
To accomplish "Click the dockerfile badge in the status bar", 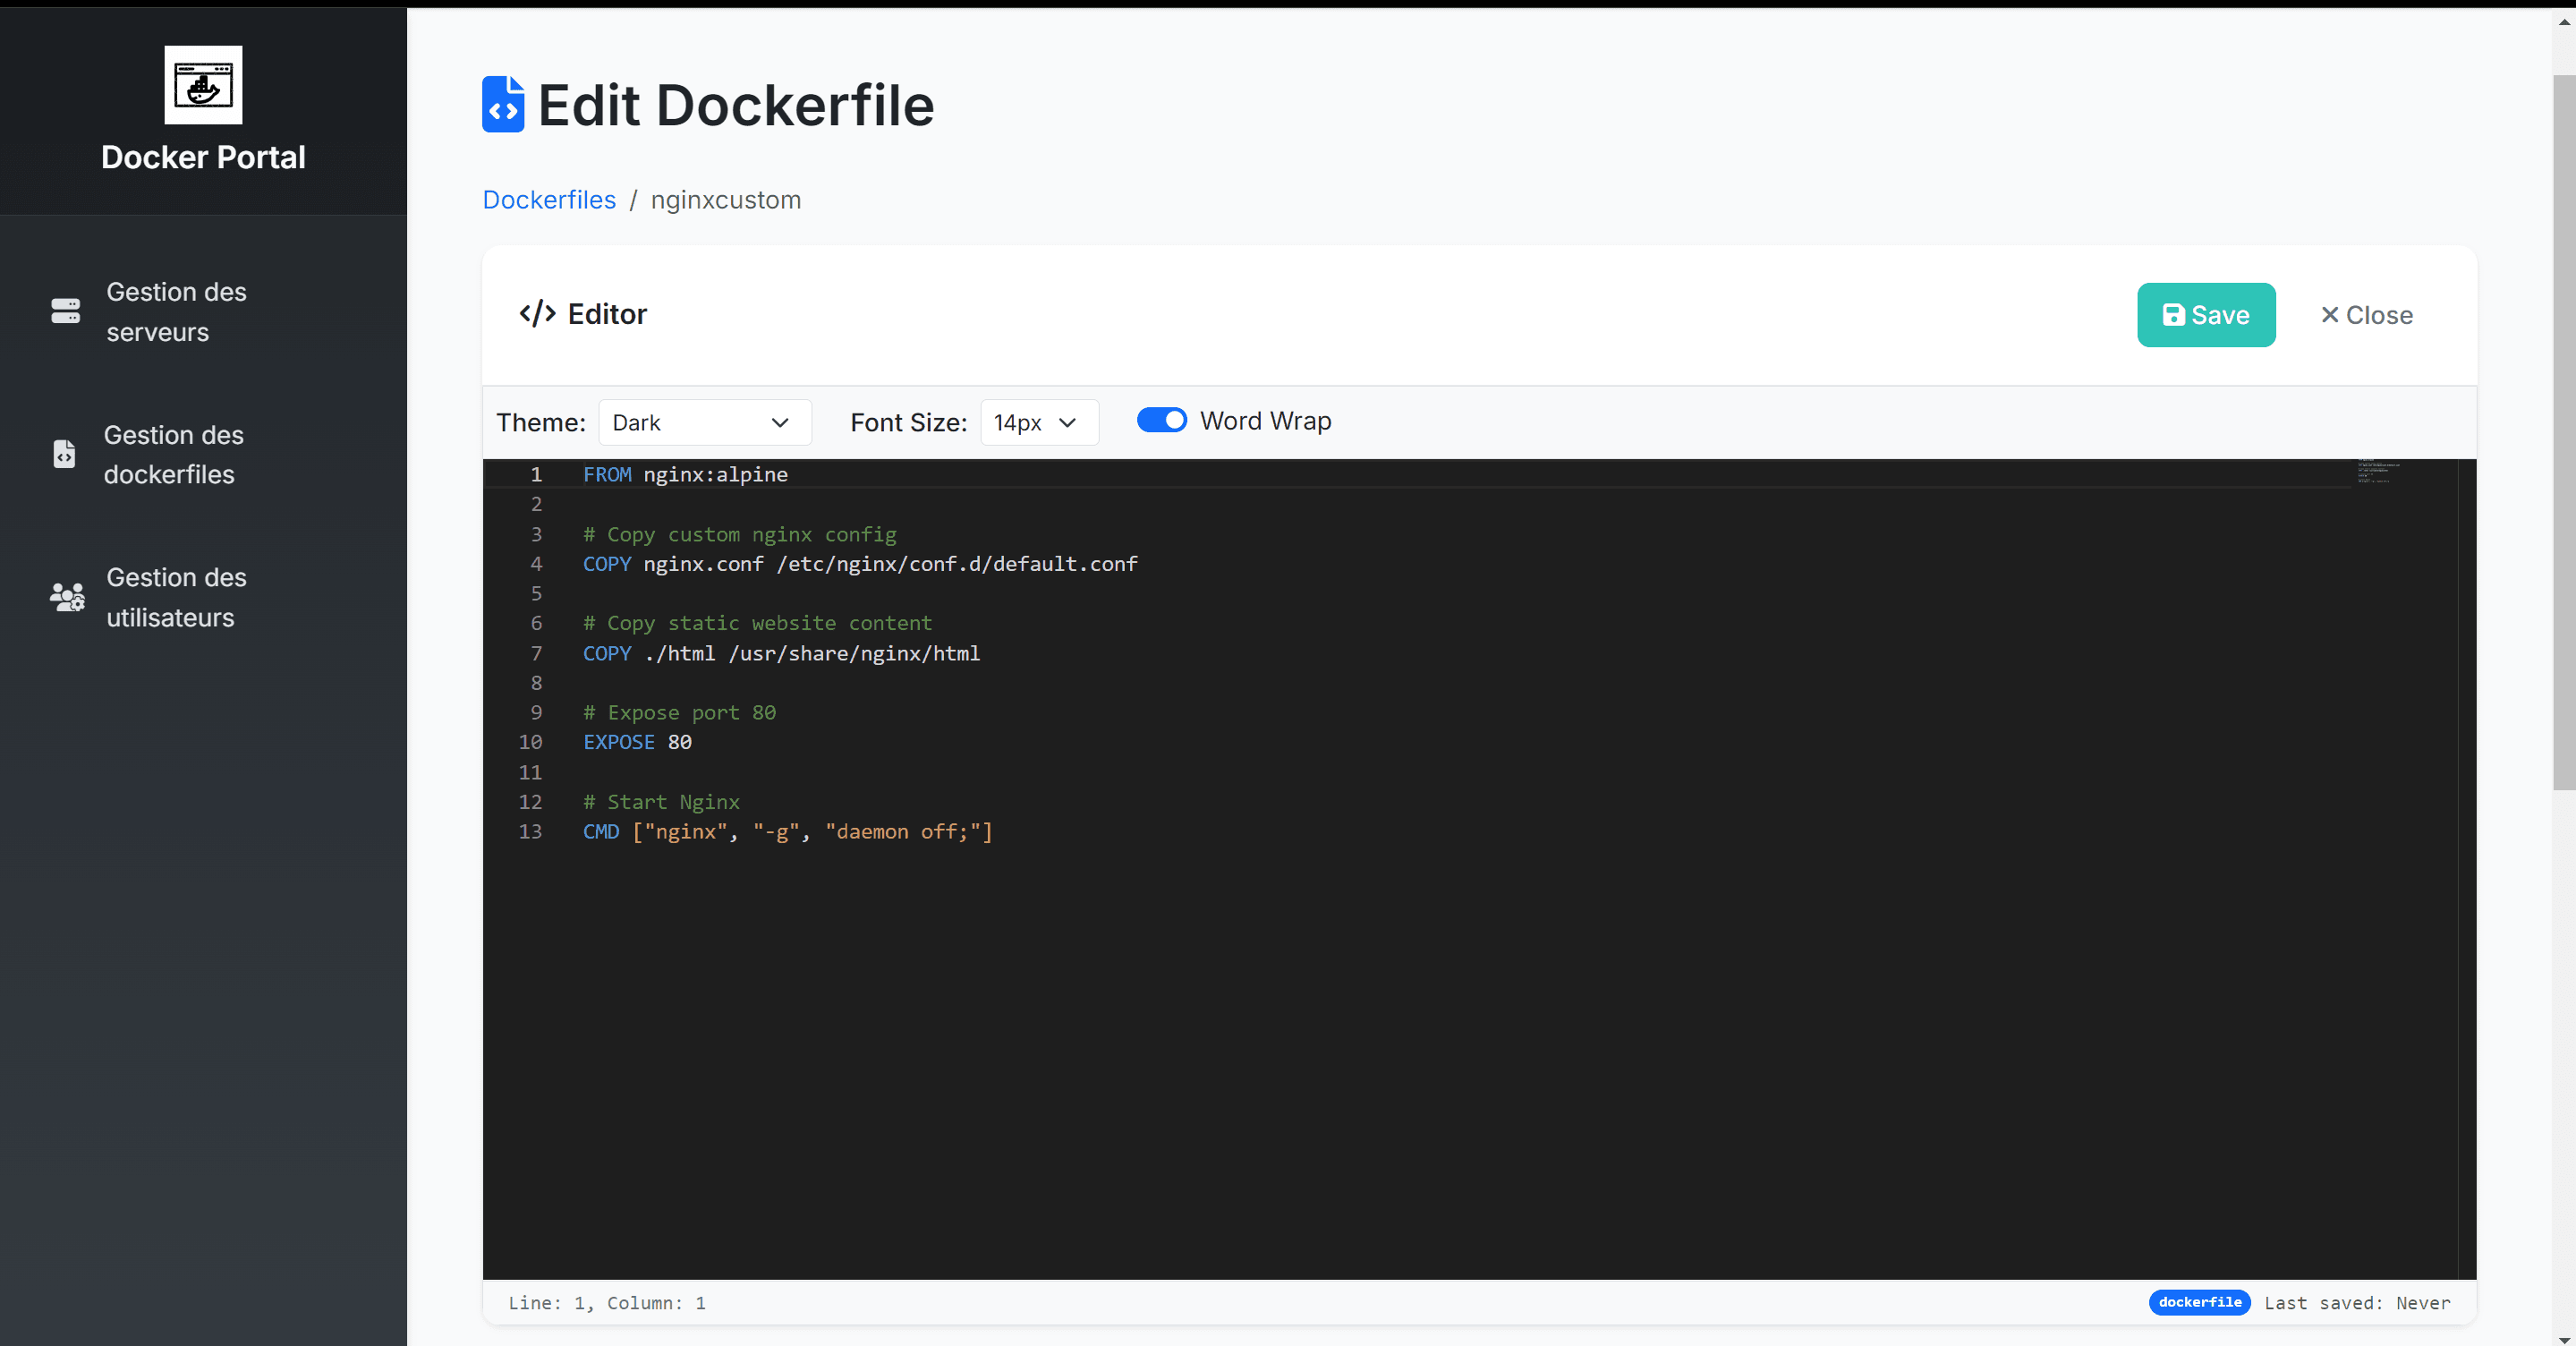I will (2199, 1302).
